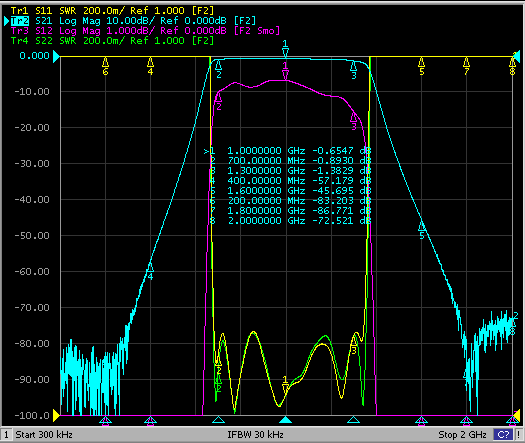
Task: Select the Tr3 S12 Log Mag trace label
Action: point(145,31)
